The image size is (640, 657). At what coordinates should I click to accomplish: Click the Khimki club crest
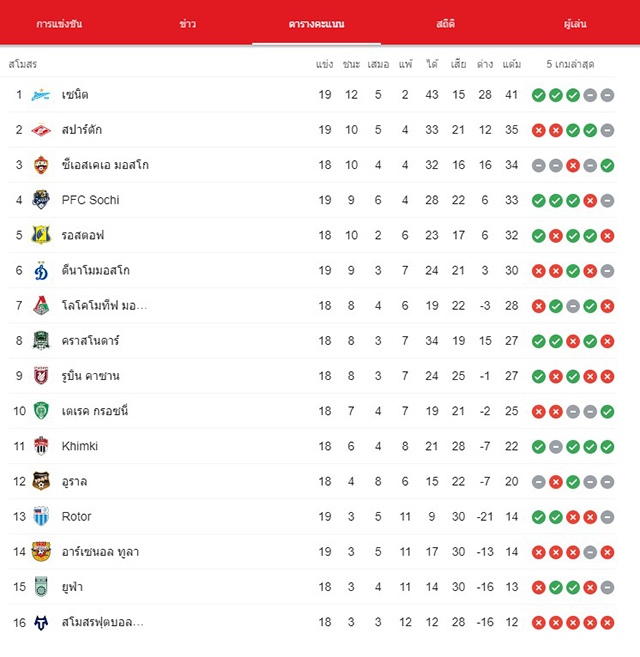pyautogui.click(x=41, y=446)
